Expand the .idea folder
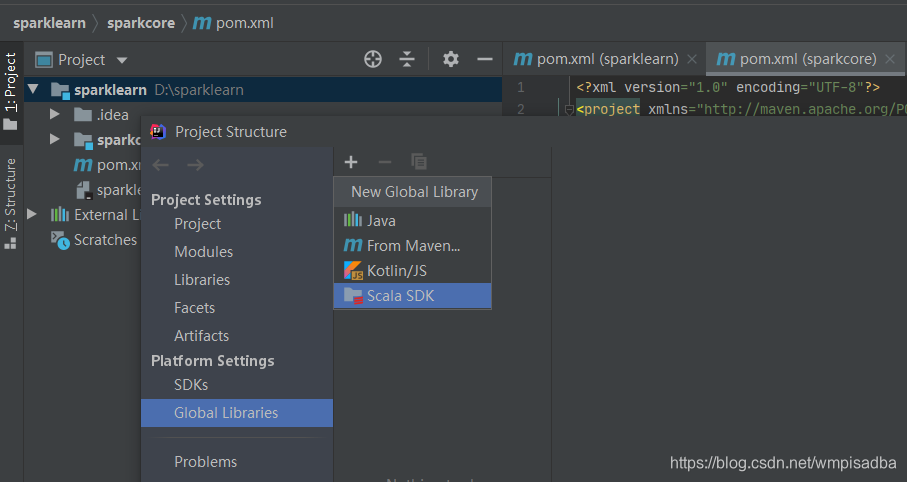 tap(55, 114)
